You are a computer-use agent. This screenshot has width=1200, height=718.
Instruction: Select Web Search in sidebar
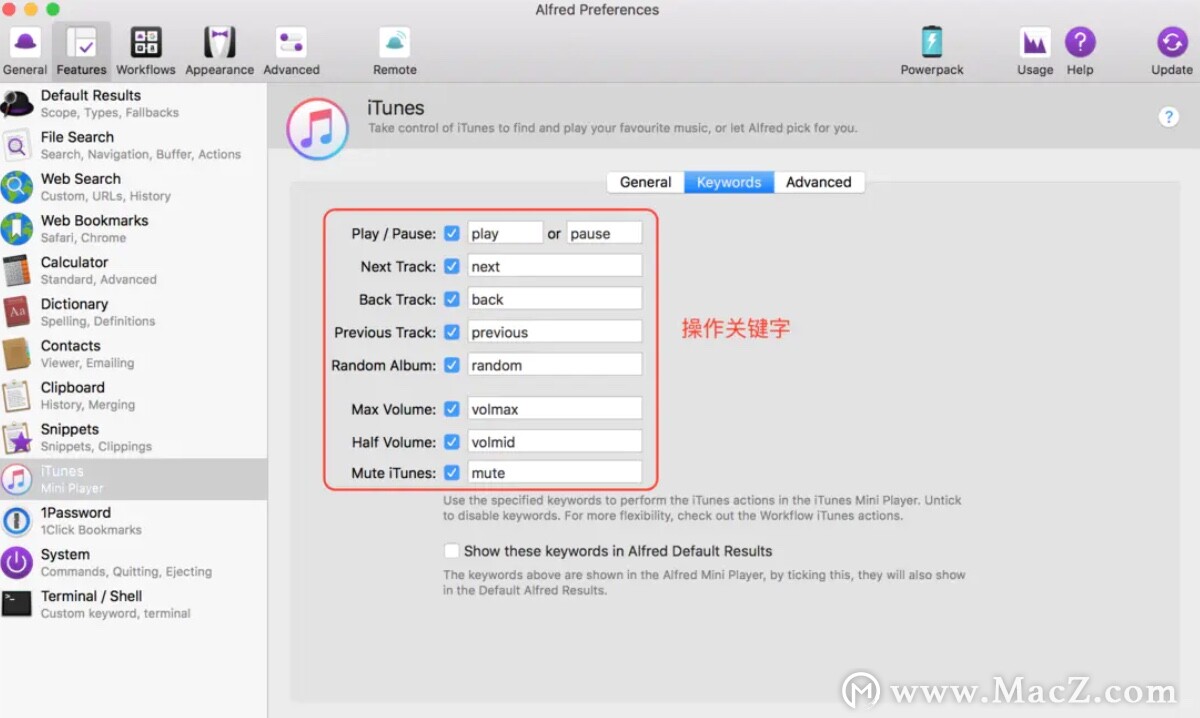click(134, 187)
